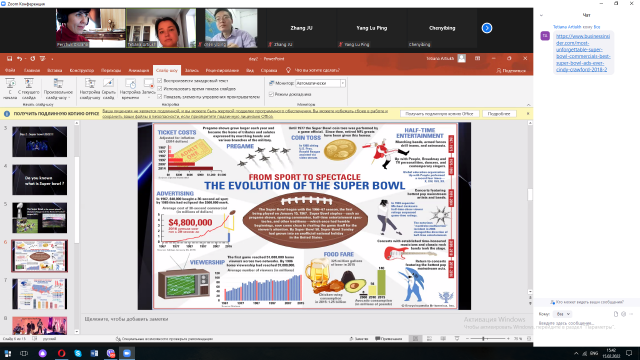
Task: Click the more options ellipsis in chat
Action: pyautogui.click(x=631, y=314)
